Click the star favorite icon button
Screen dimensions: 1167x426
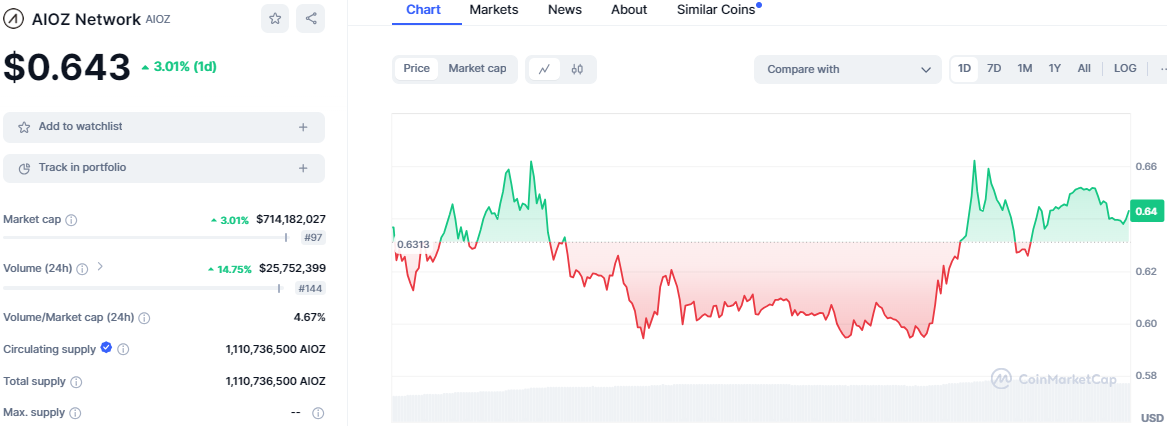pos(275,19)
